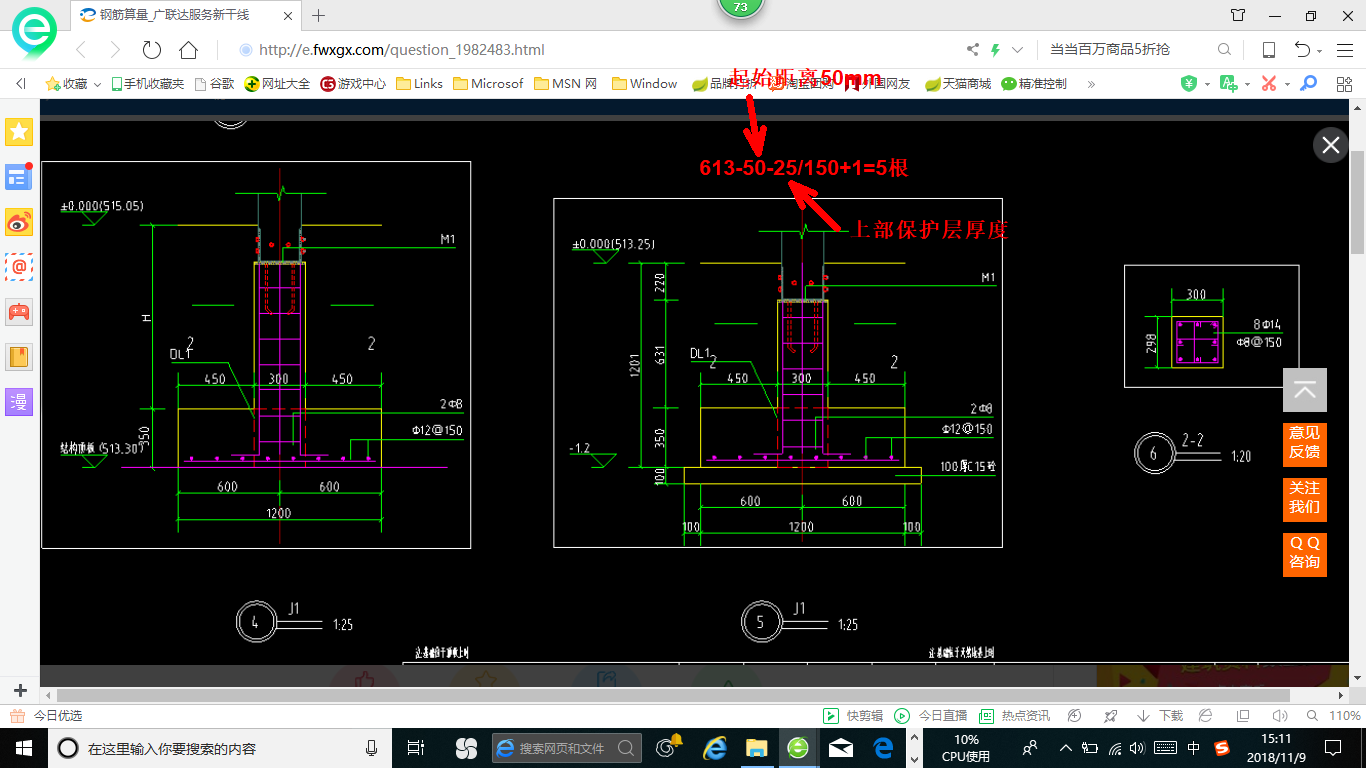The image size is (1366, 768).
Task: Open the Links bookmark folder
Action: click(x=420, y=84)
